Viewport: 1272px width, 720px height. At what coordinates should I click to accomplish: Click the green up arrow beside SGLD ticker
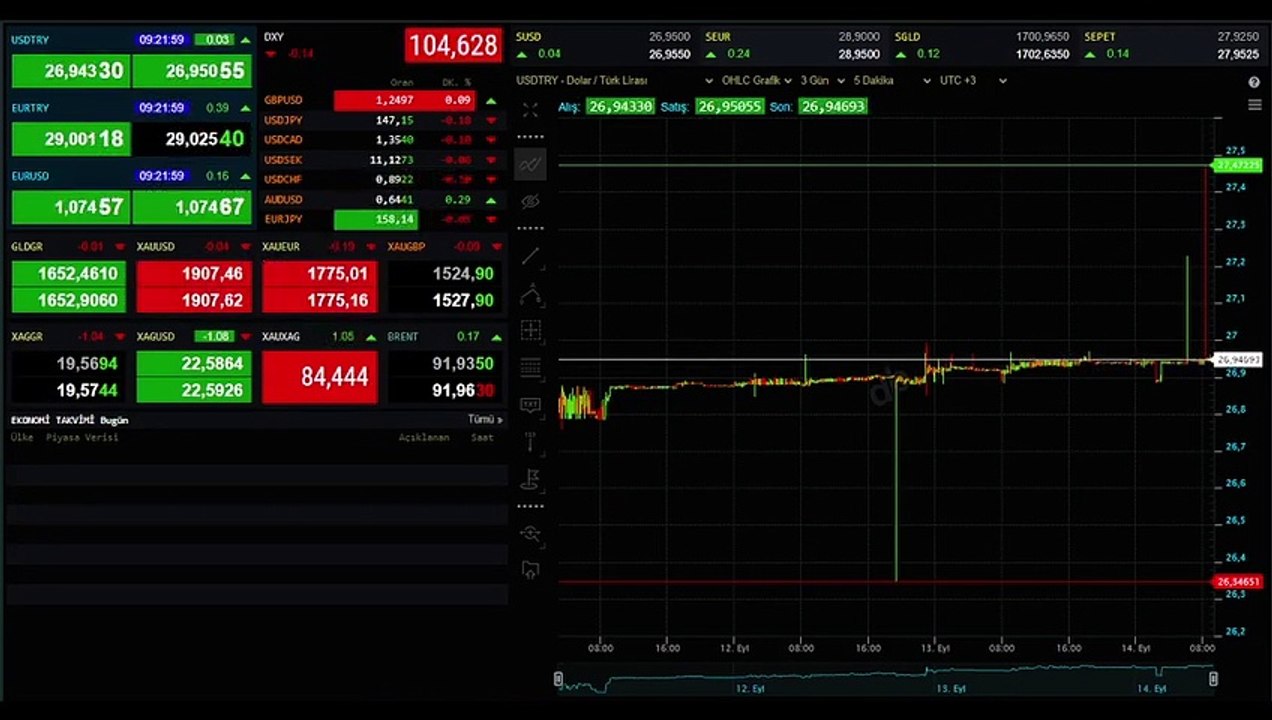pos(901,54)
